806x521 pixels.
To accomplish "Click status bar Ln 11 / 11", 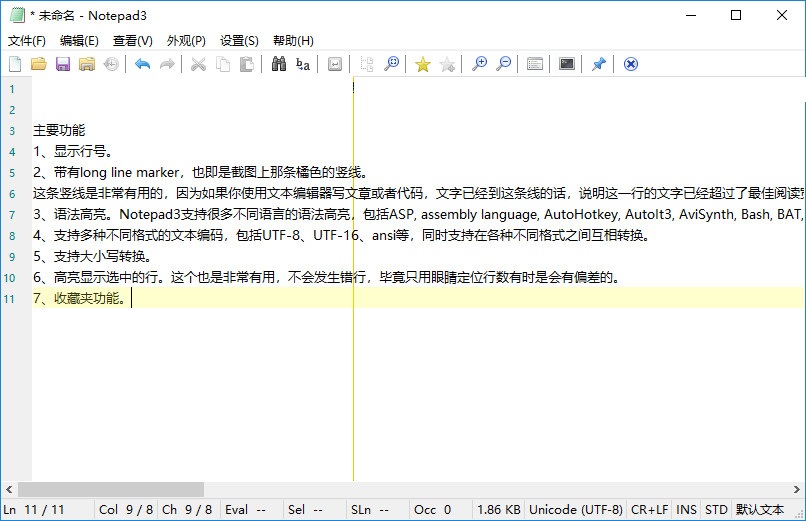I will pos(34,510).
